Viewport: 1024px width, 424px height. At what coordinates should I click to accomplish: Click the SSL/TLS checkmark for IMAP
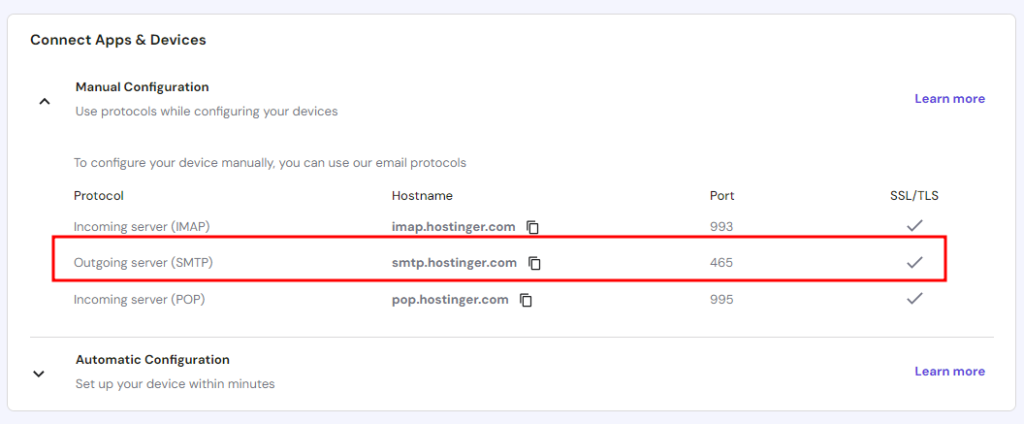914,226
